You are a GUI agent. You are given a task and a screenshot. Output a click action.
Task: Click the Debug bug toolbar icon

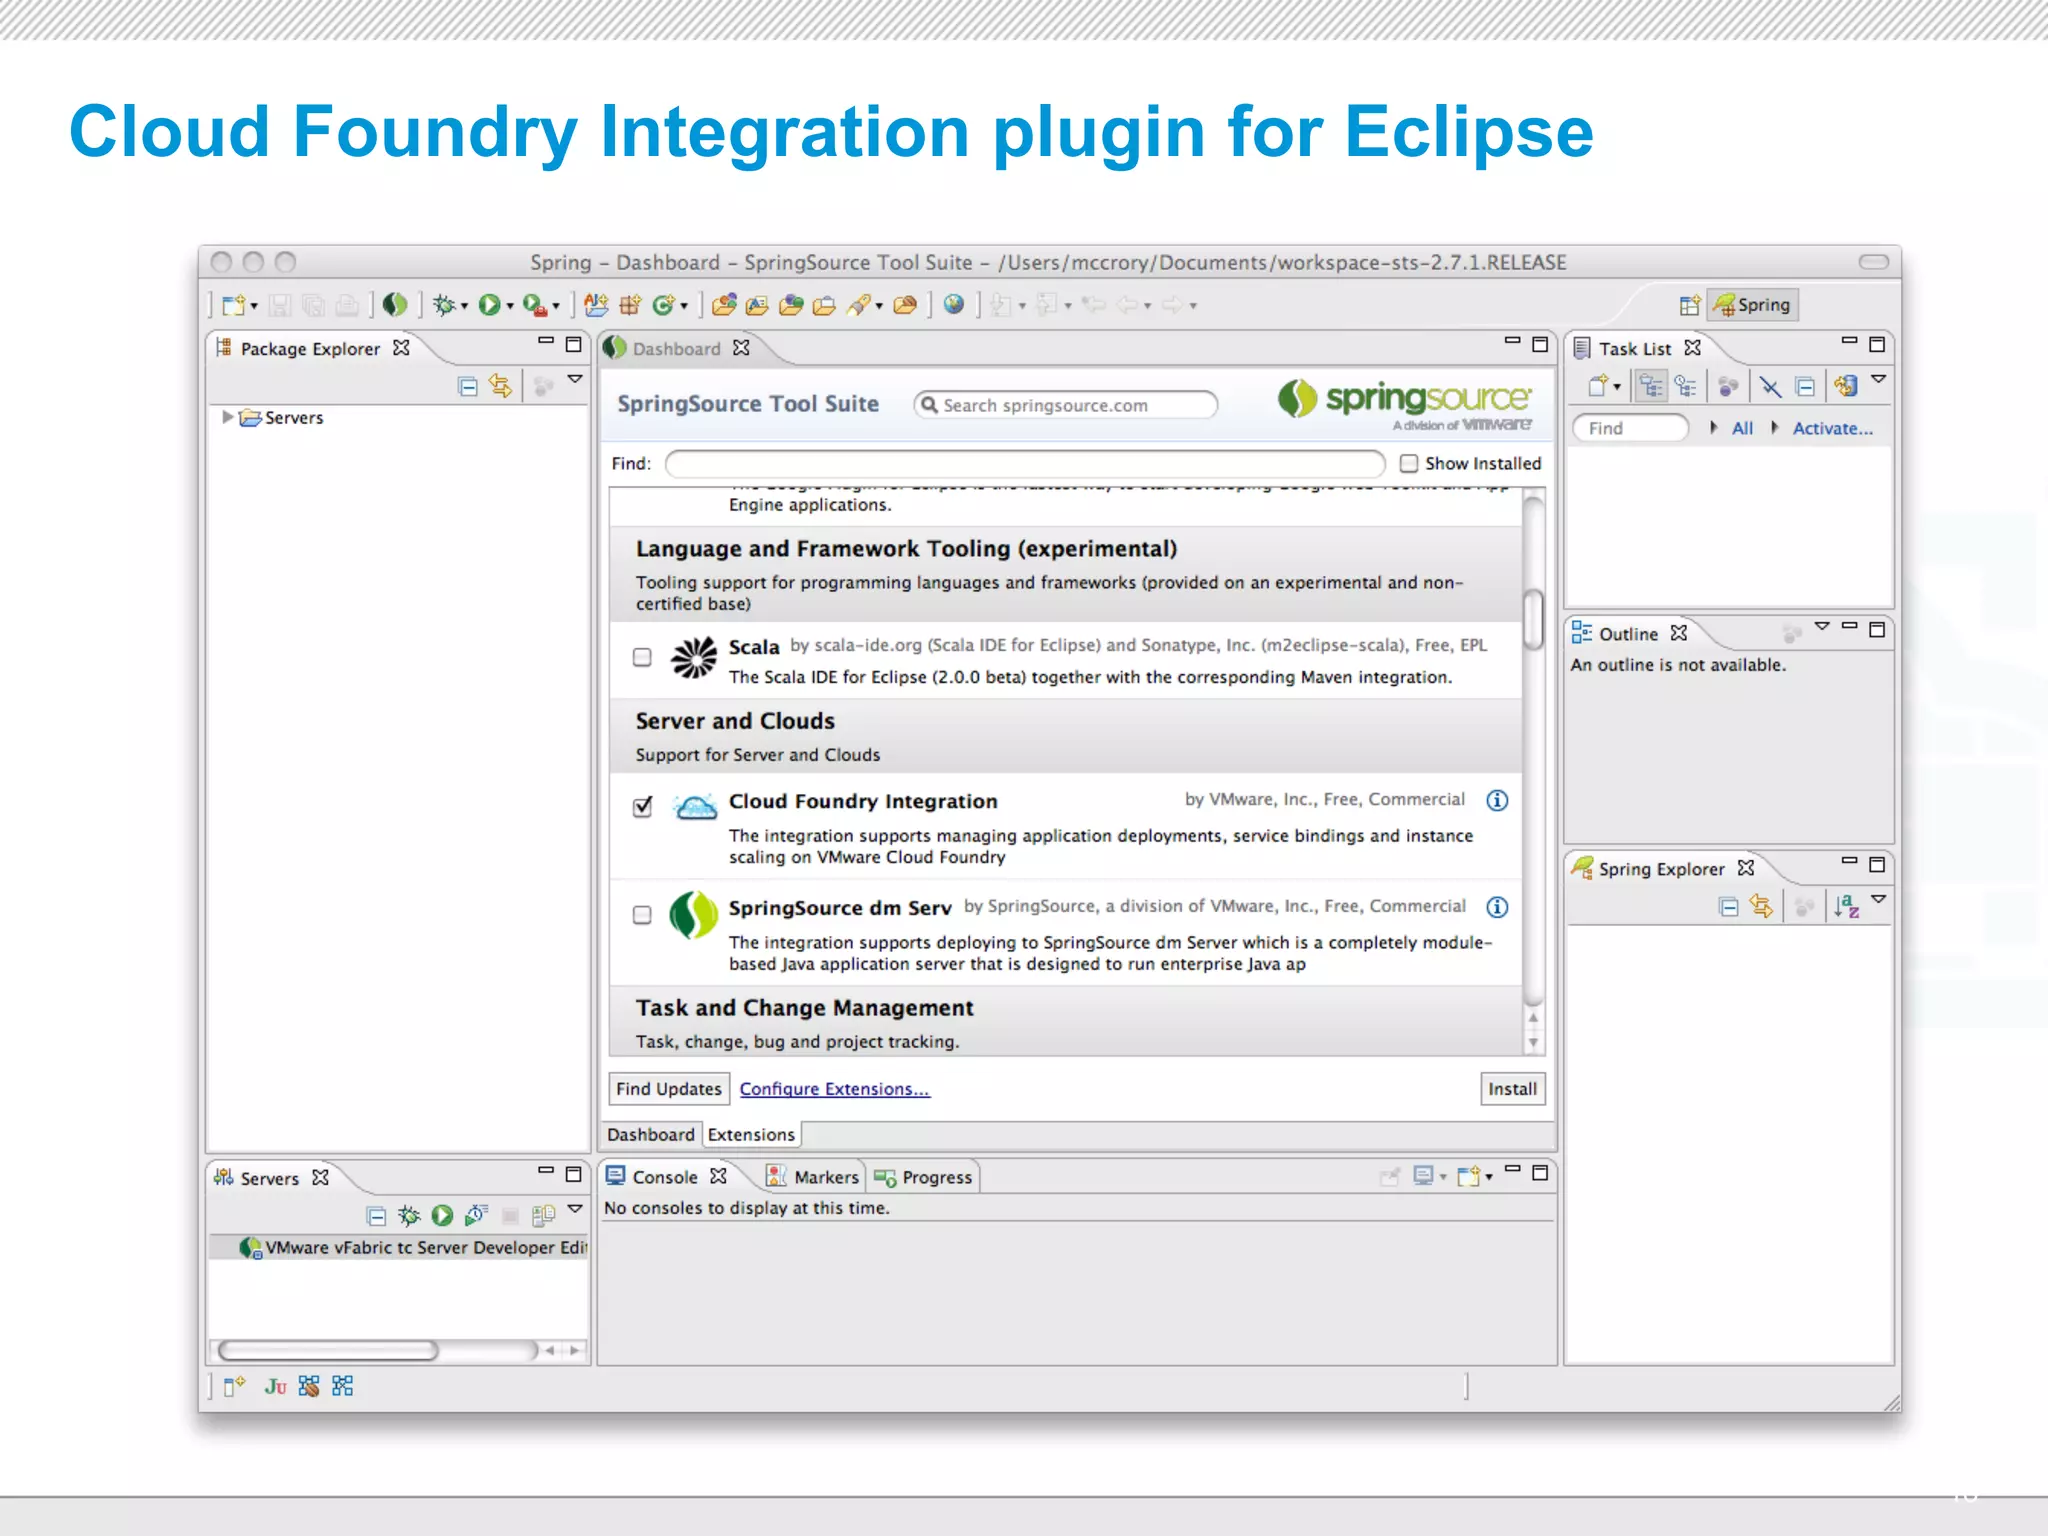tap(444, 304)
